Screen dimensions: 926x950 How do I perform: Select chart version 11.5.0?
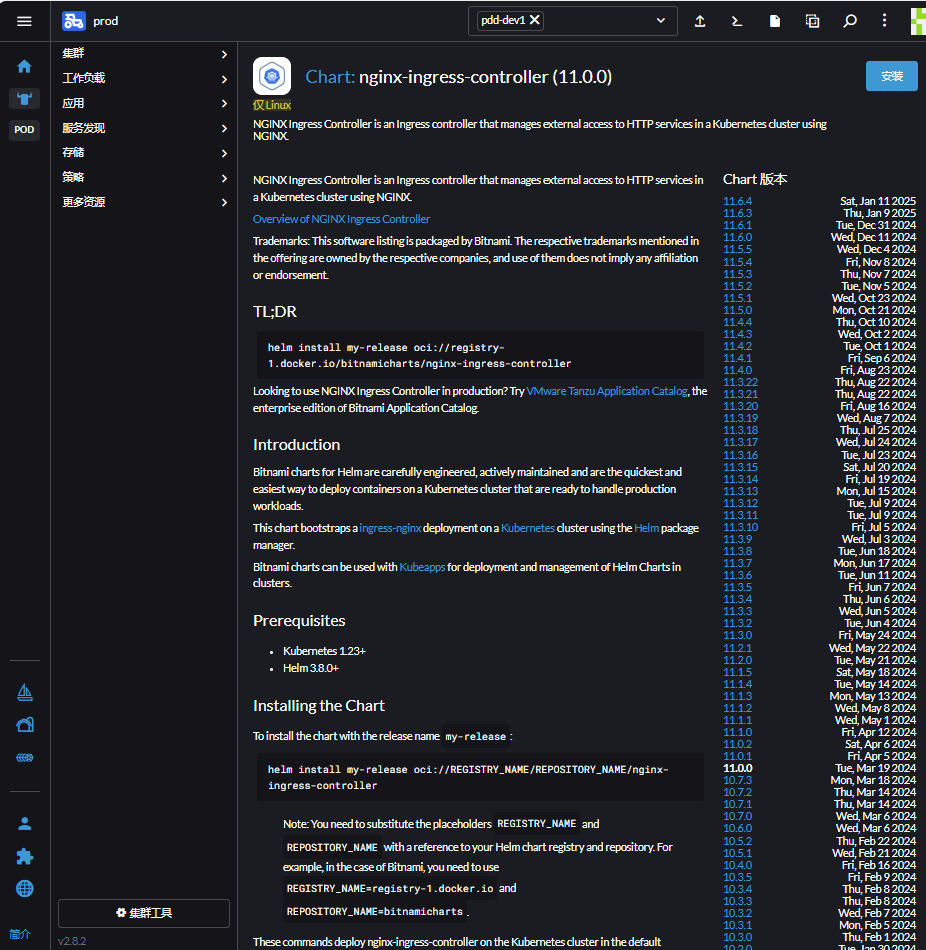click(738, 310)
